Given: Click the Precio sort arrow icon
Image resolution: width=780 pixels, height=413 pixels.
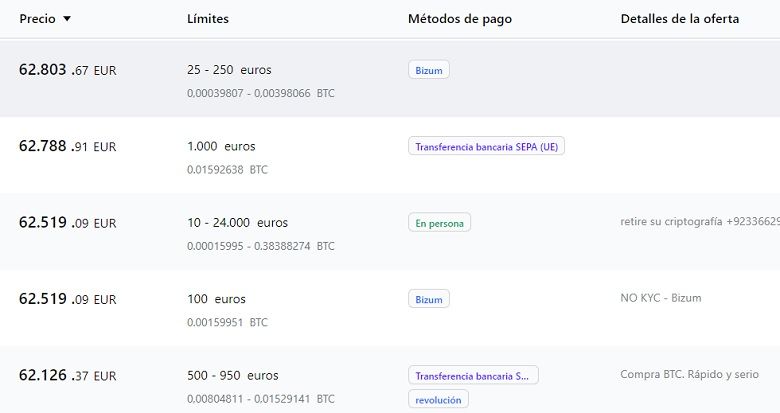Looking at the screenshot, I should [x=67, y=19].
